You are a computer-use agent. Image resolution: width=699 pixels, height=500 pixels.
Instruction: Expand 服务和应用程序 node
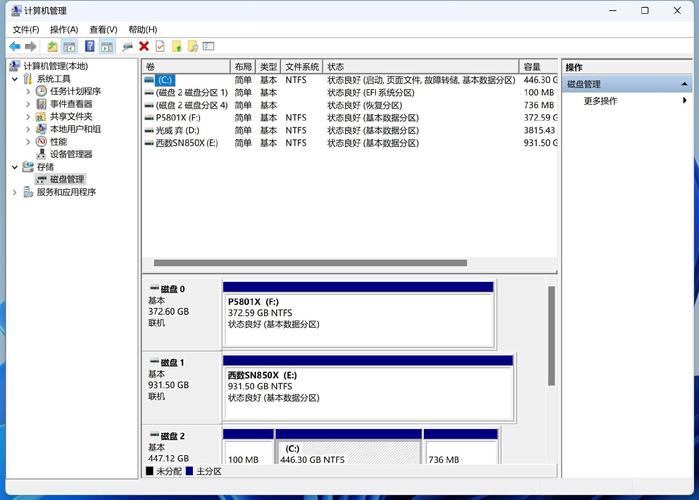coord(15,192)
